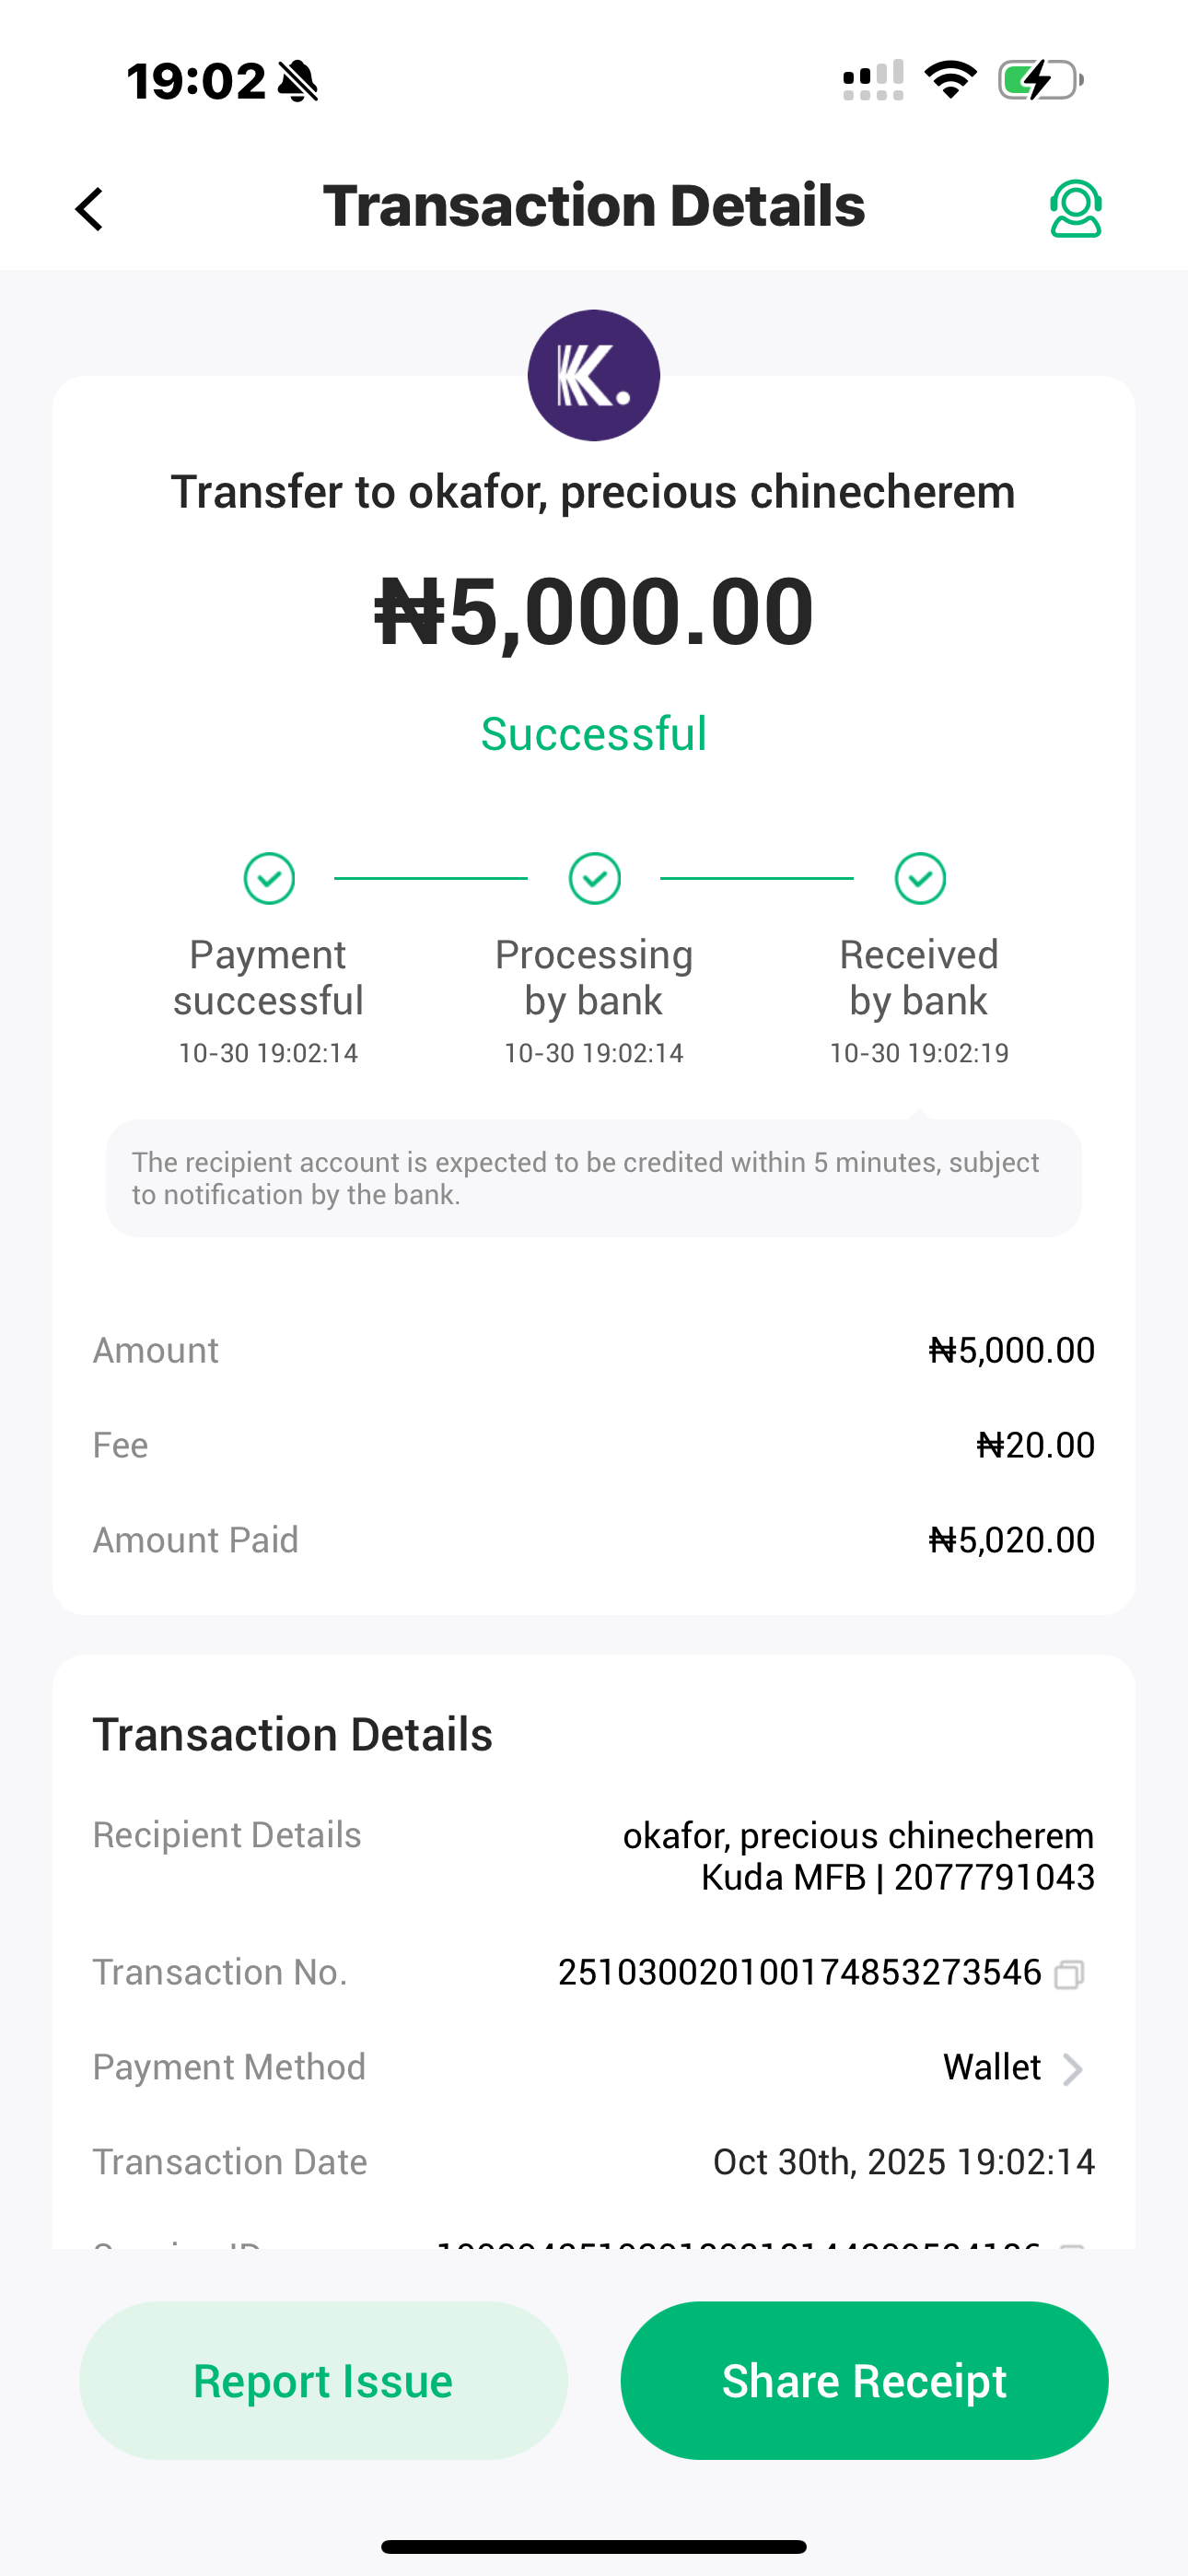This screenshot has width=1188, height=2576.
Task: Open customer support headset icon
Action: tap(1075, 208)
